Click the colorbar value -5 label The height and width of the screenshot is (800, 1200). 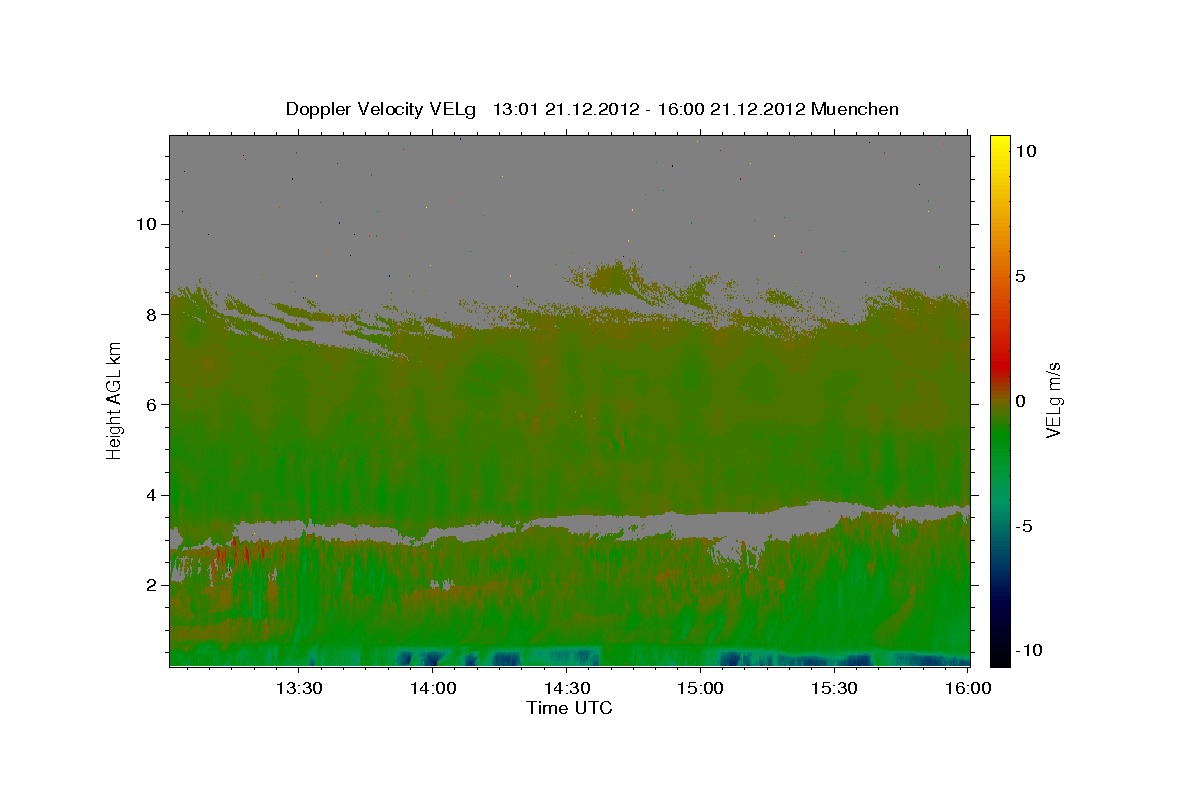1024,526
